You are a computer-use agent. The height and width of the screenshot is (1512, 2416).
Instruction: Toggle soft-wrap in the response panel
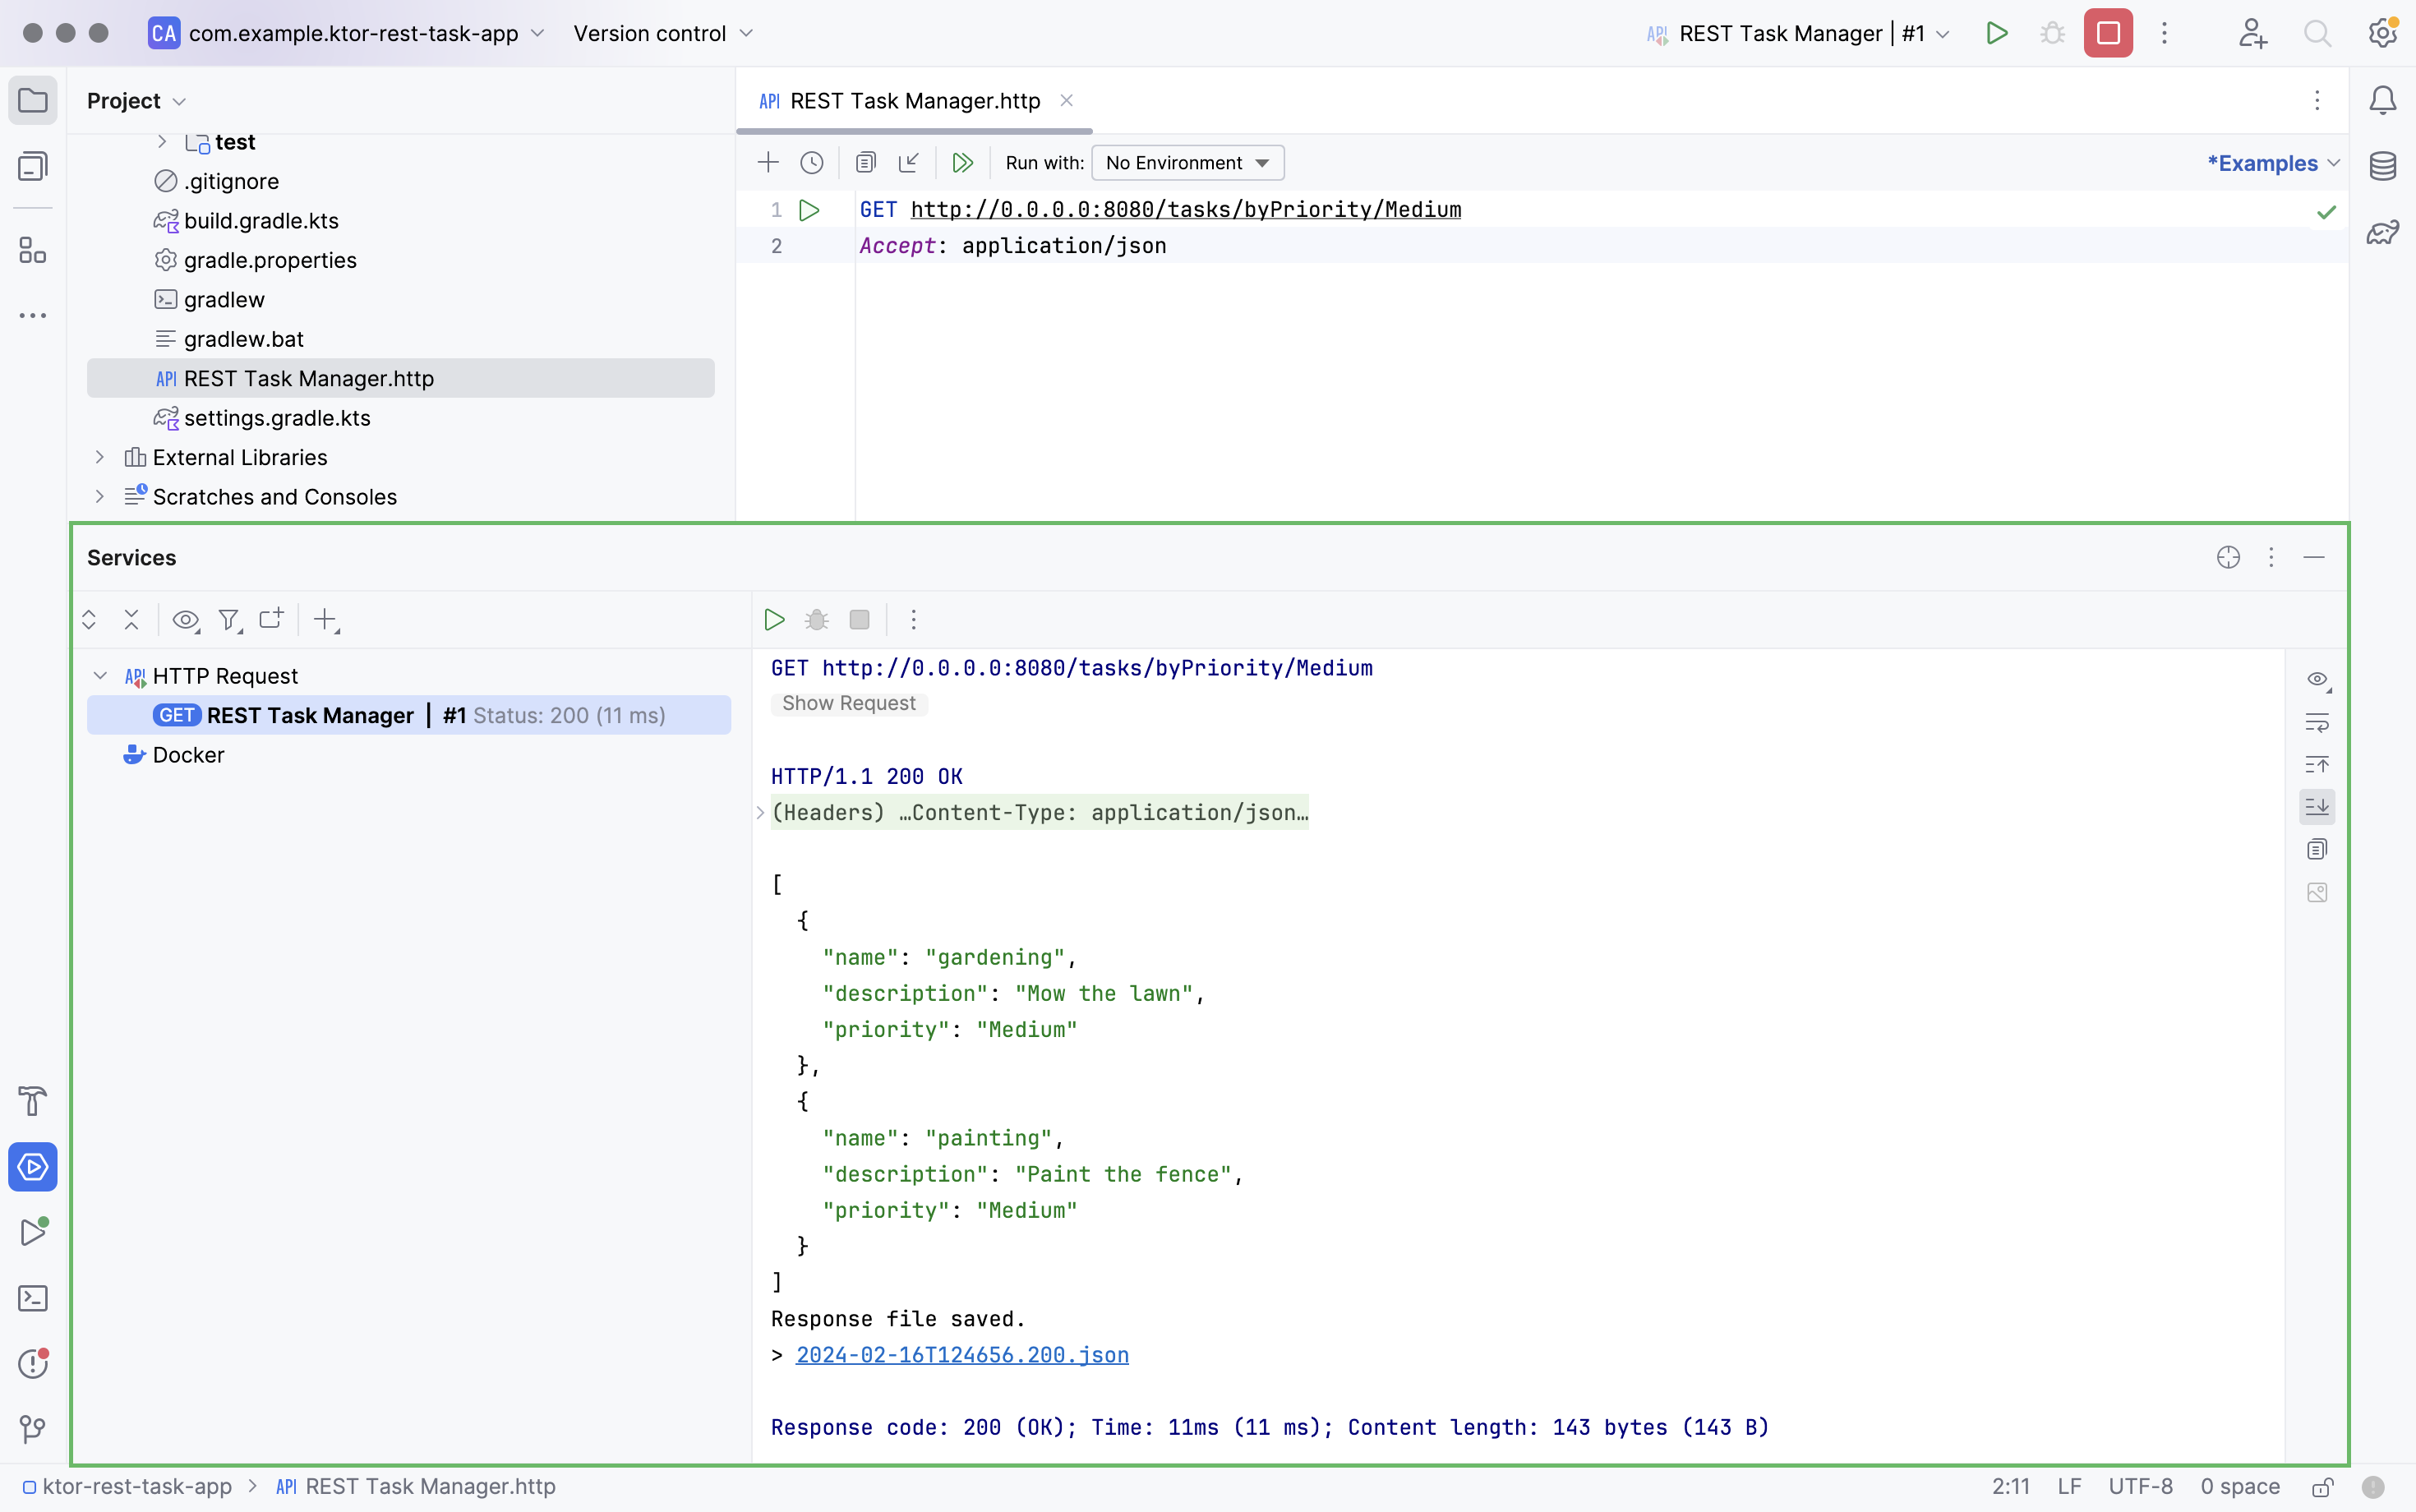pos(2318,723)
